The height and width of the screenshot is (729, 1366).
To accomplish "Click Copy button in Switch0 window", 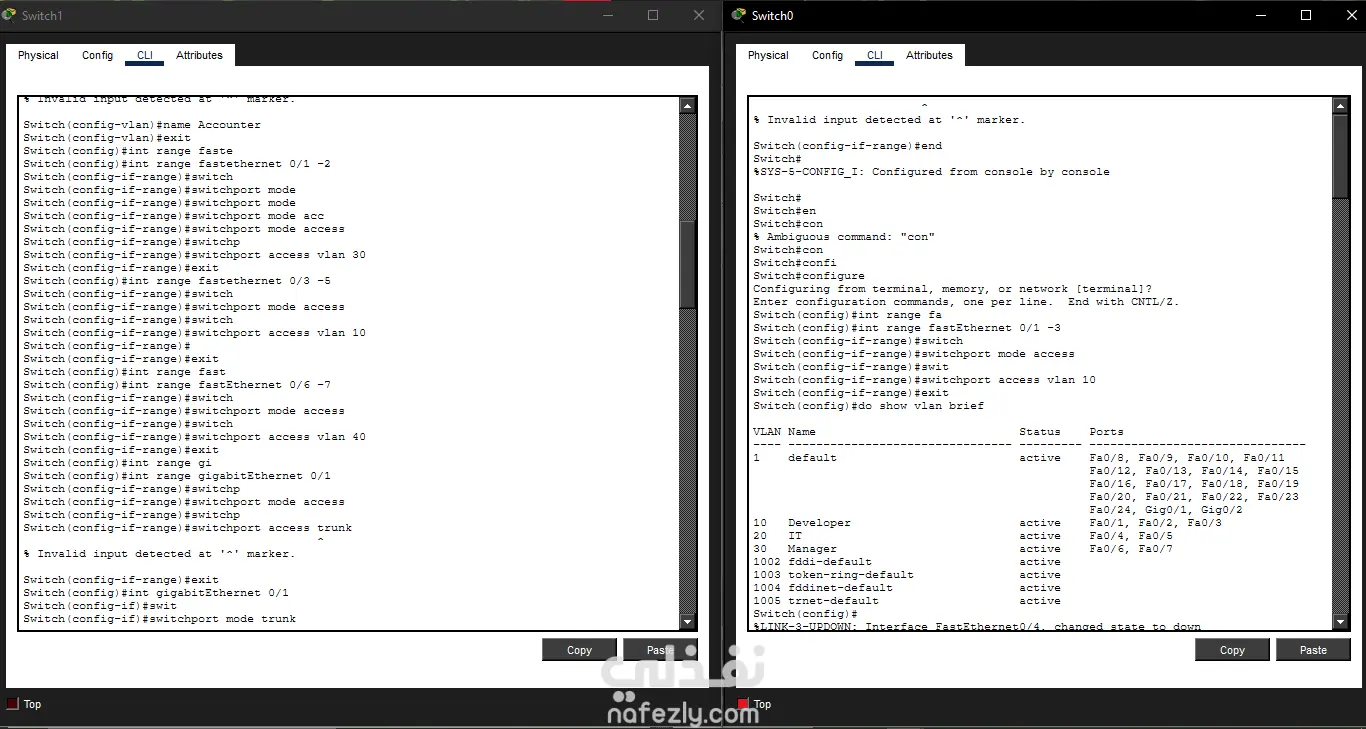I will 1232,650.
